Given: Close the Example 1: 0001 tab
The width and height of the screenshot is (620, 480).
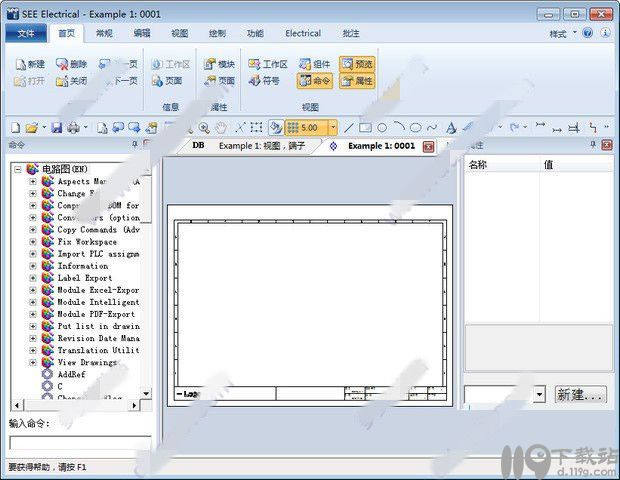Looking at the screenshot, I should tap(428, 146).
